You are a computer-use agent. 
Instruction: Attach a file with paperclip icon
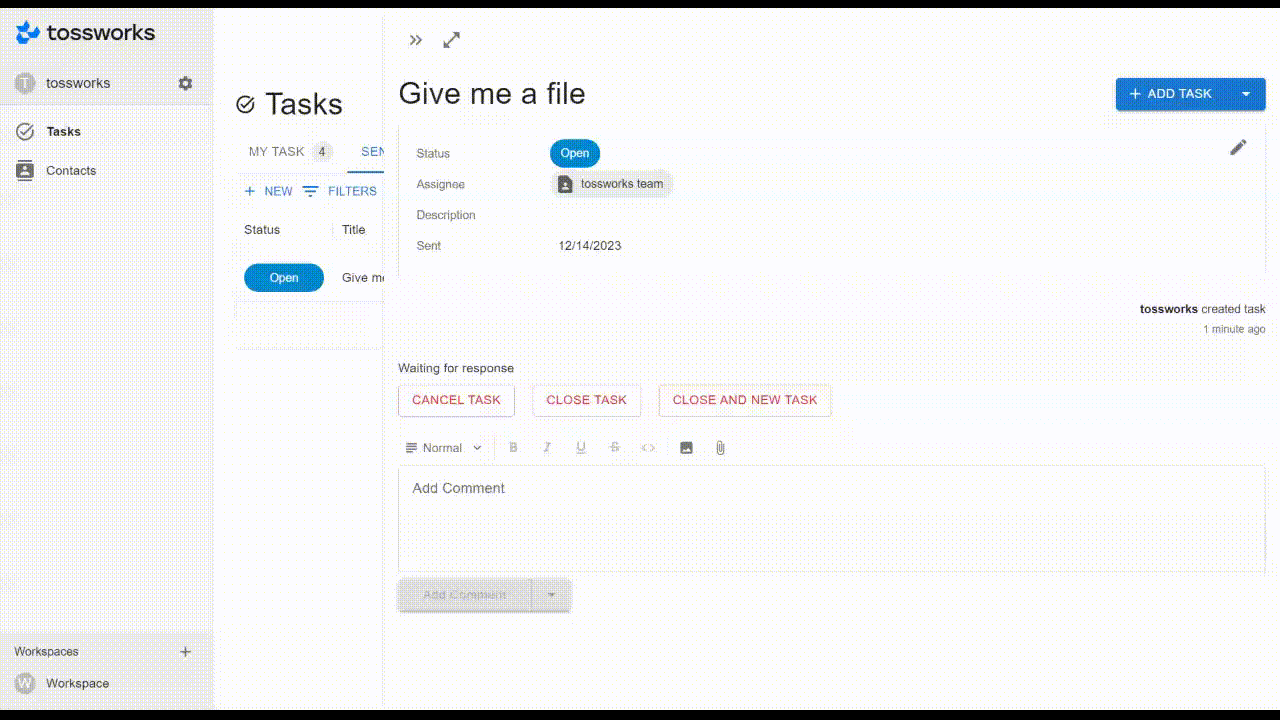tap(720, 448)
